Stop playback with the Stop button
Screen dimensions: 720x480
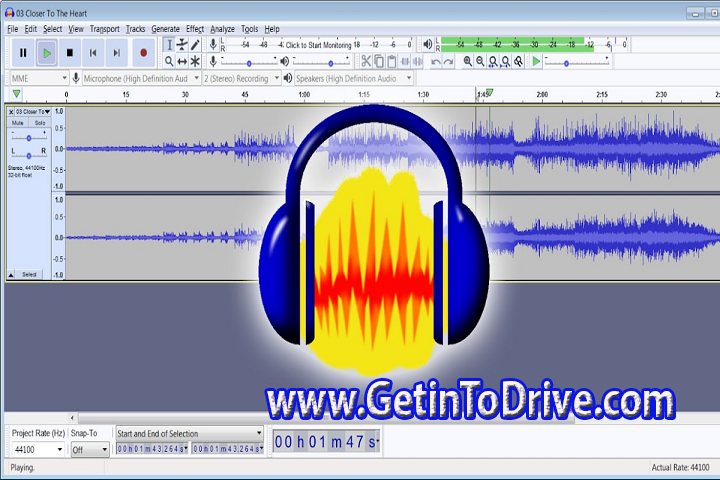click(x=70, y=53)
